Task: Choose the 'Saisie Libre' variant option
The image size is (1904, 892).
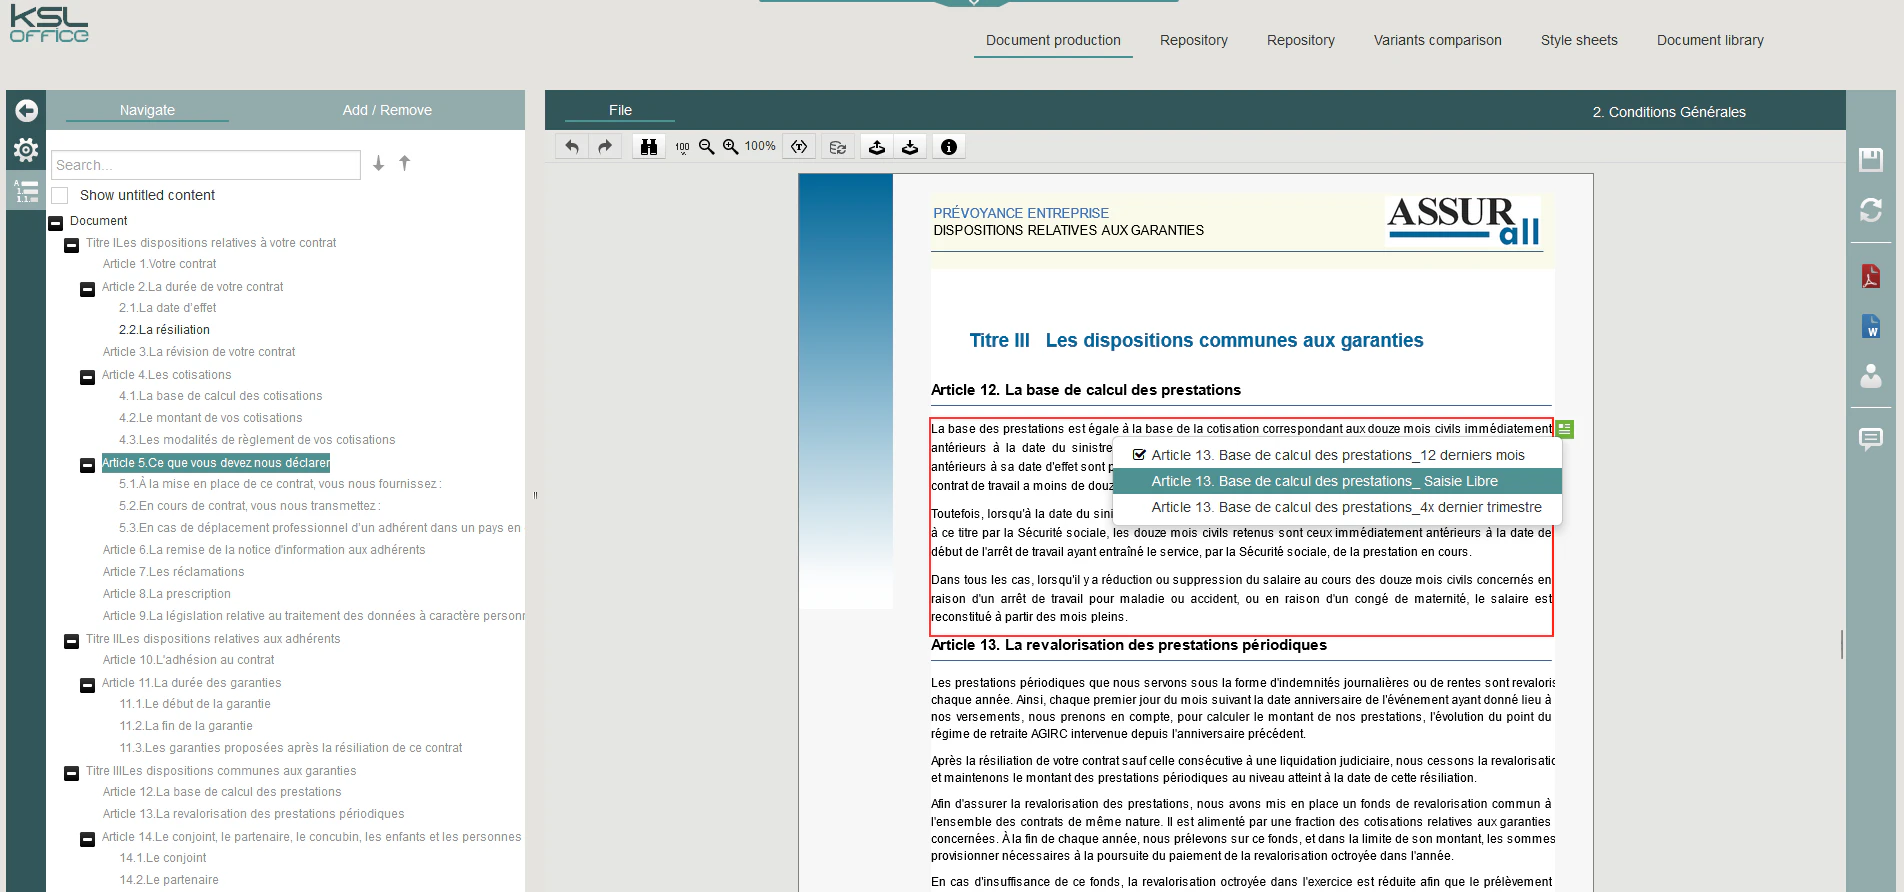Action: [1324, 481]
